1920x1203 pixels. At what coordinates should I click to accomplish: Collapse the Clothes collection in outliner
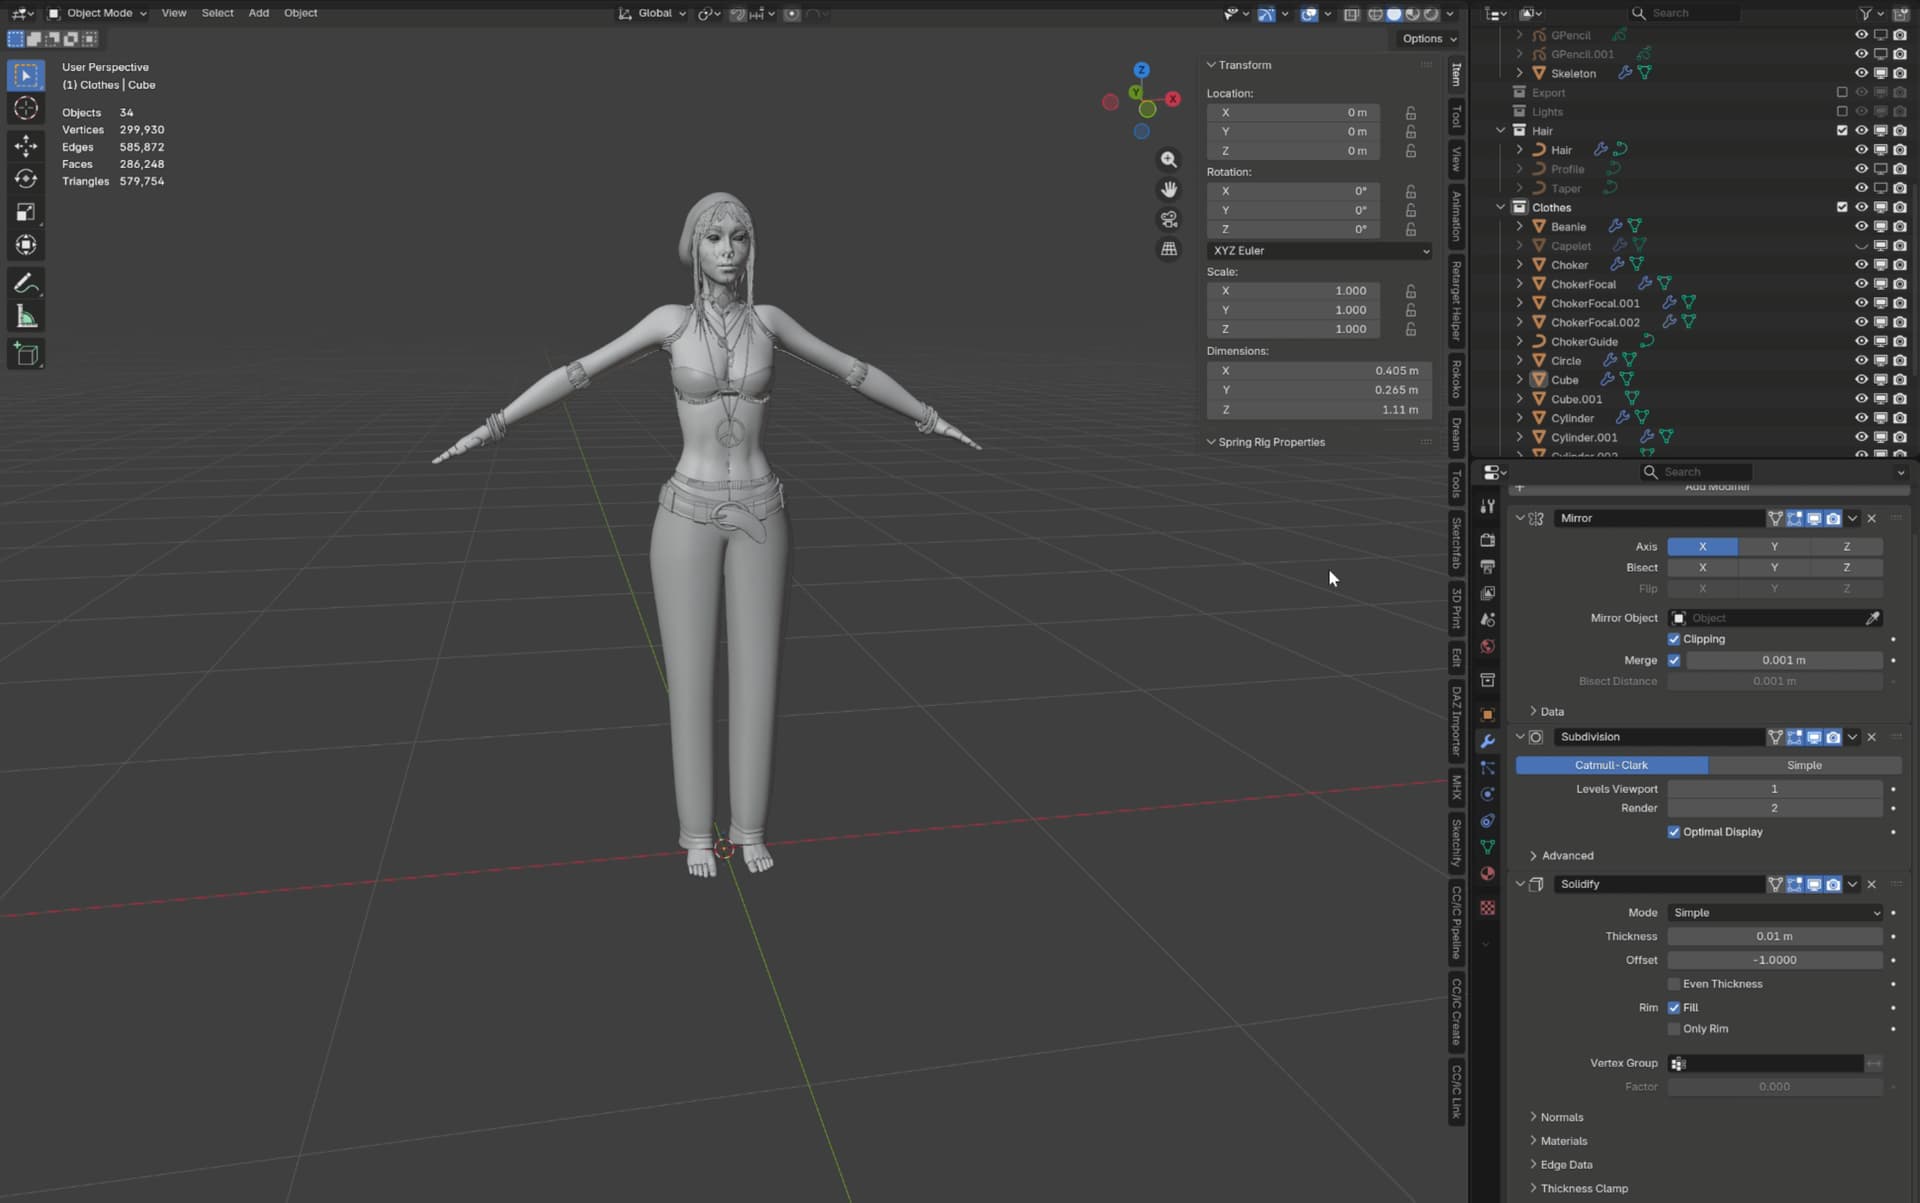tap(1500, 208)
